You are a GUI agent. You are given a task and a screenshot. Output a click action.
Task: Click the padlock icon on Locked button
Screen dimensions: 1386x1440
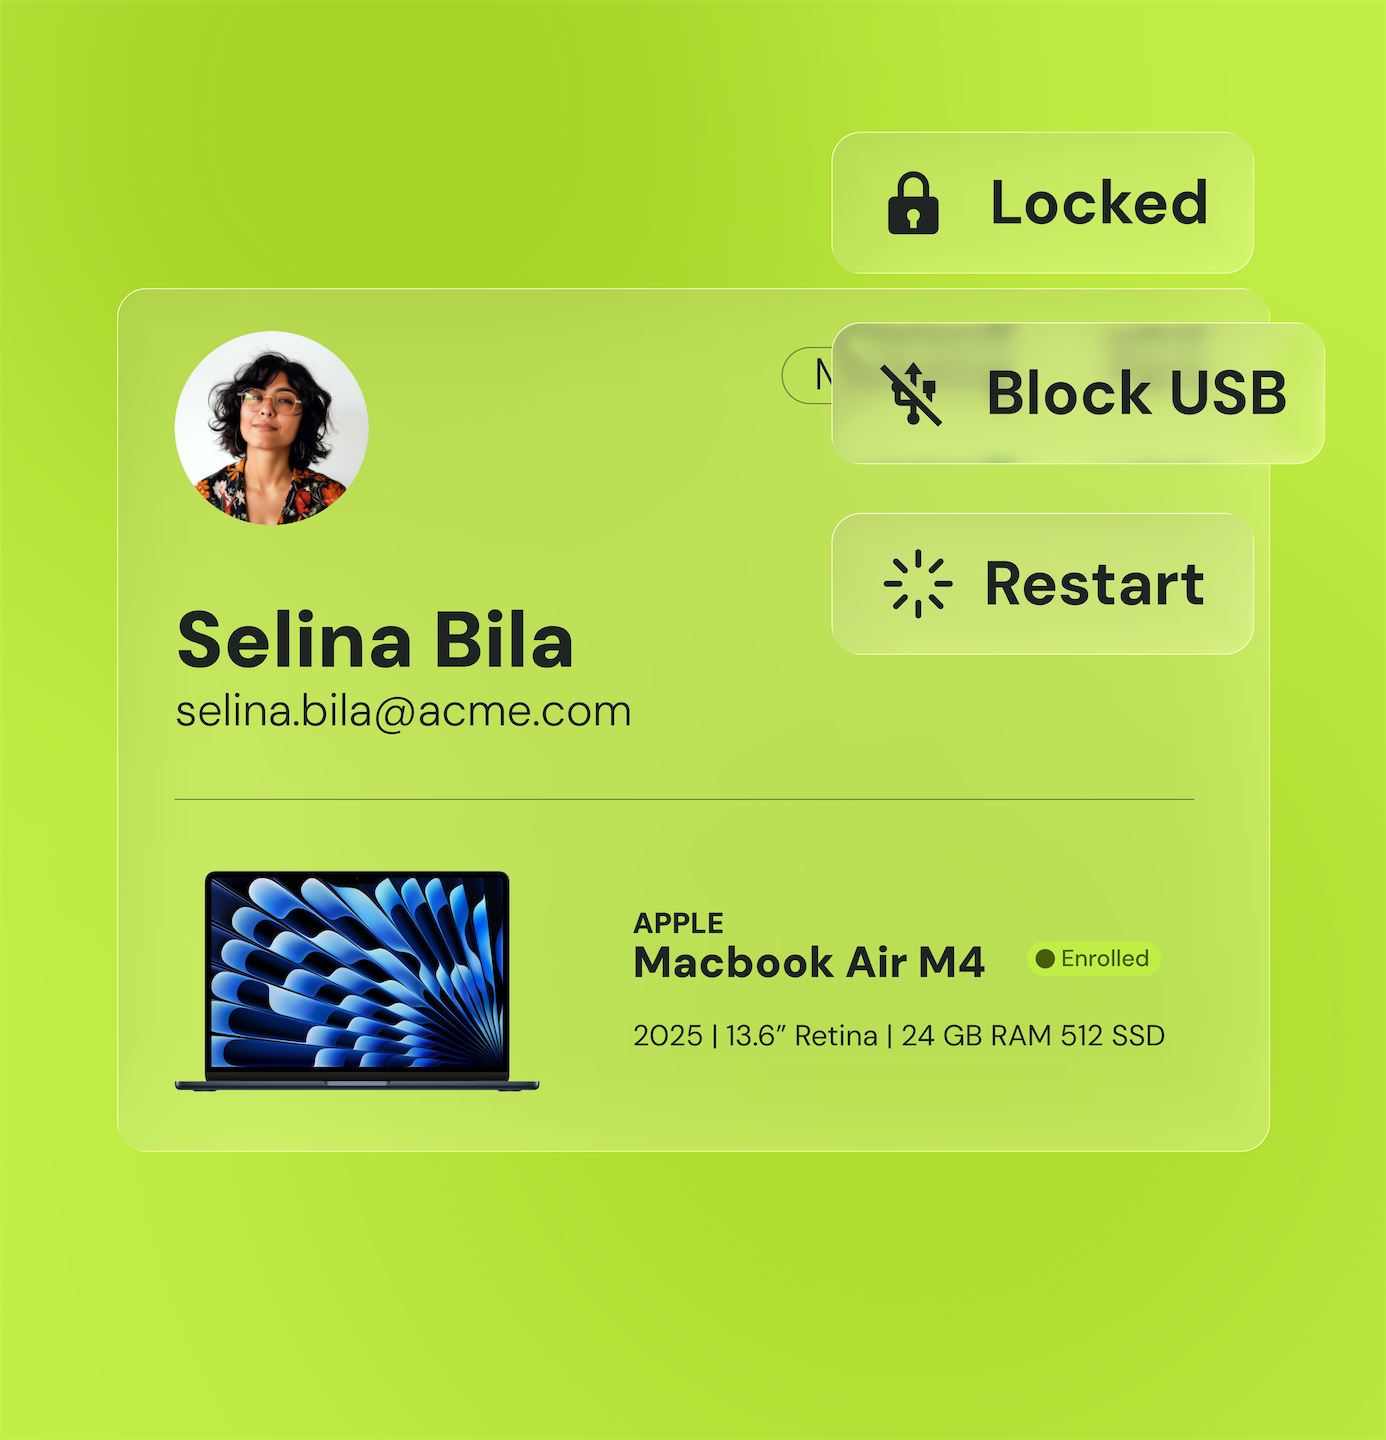(x=913, y=203)
